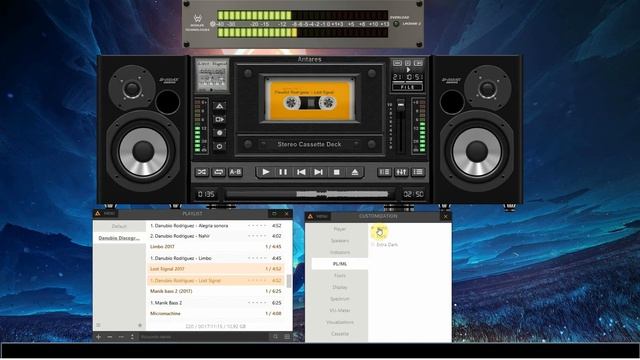This screenshot has width=640, height=360.
Task: Click the track info thumbnail on deck
Action: [x=212, y=76]
